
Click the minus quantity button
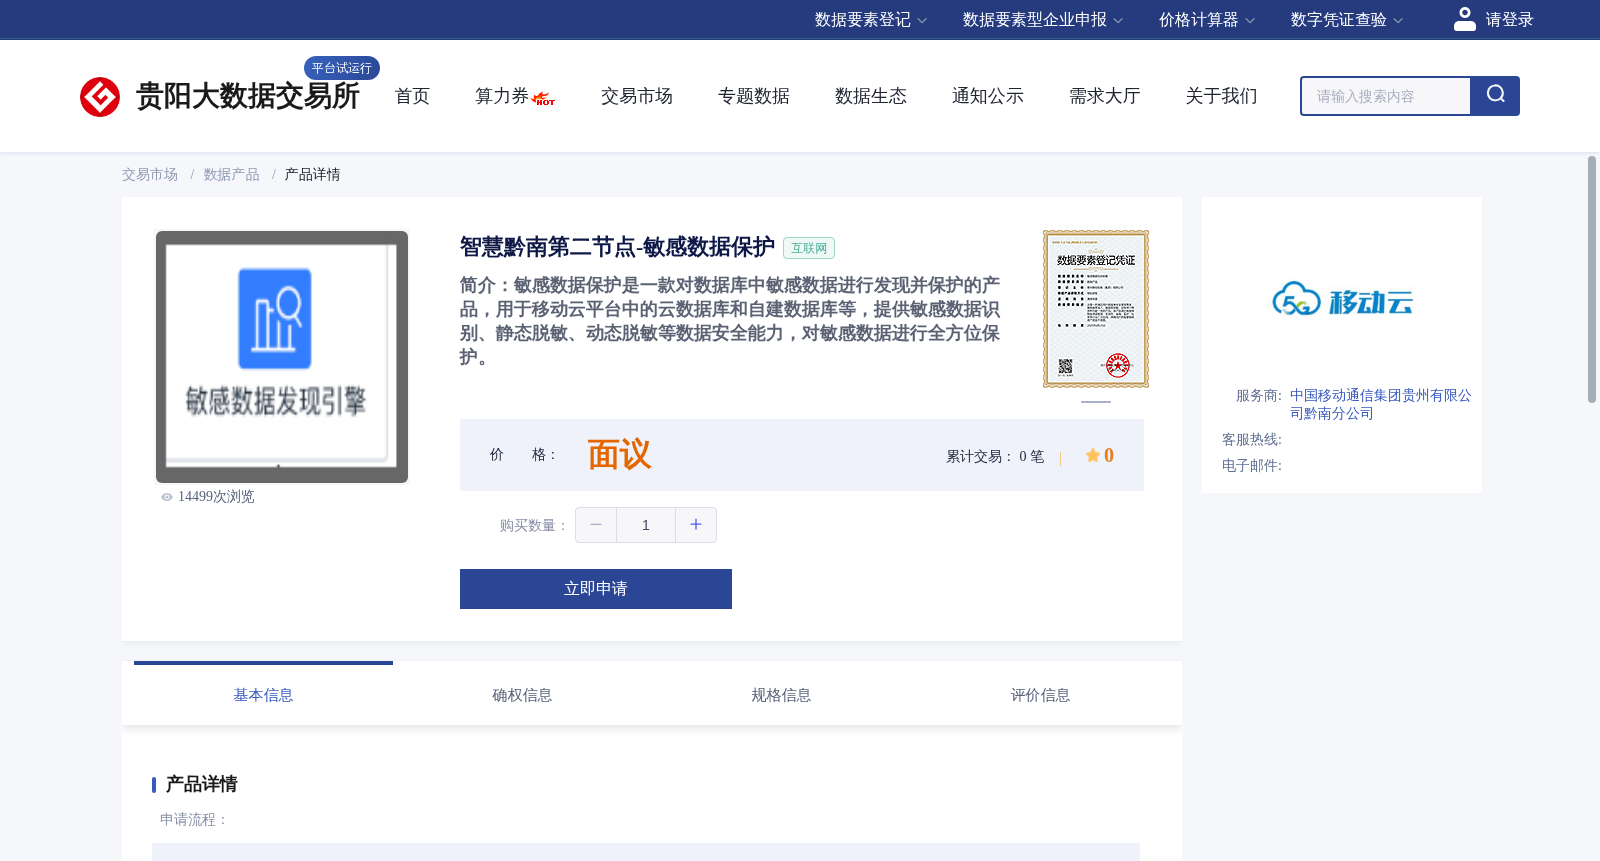pos(596,525)
